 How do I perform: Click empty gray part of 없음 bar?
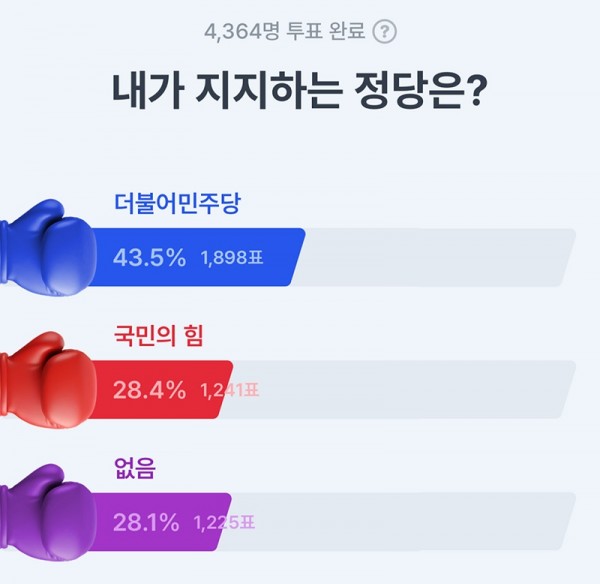[405, 522]
